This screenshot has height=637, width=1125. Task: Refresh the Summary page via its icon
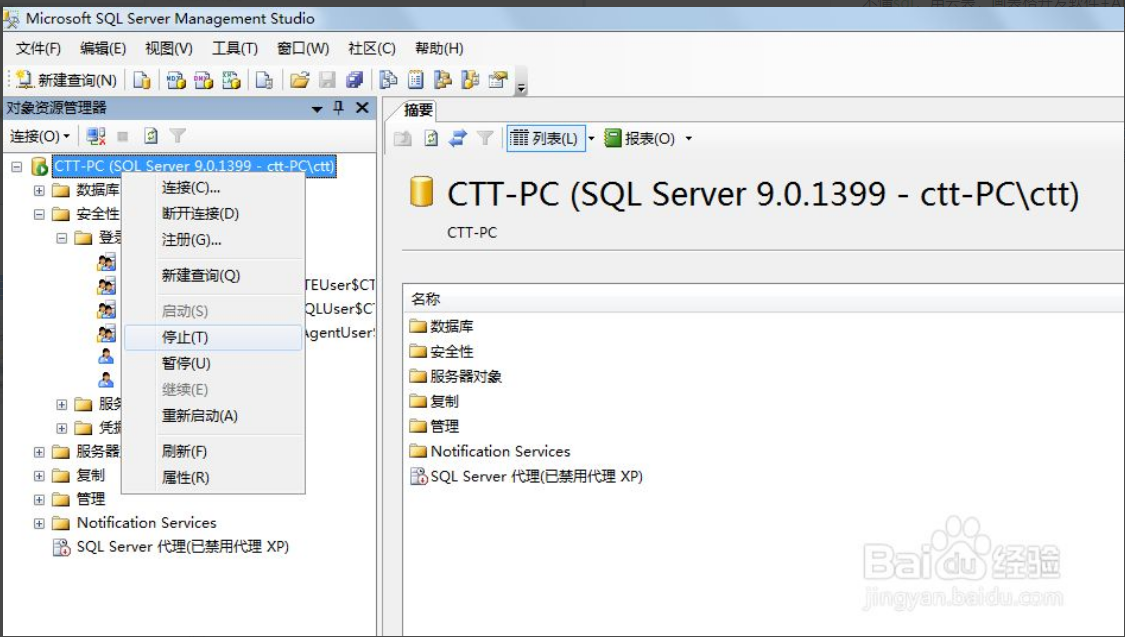430,138
